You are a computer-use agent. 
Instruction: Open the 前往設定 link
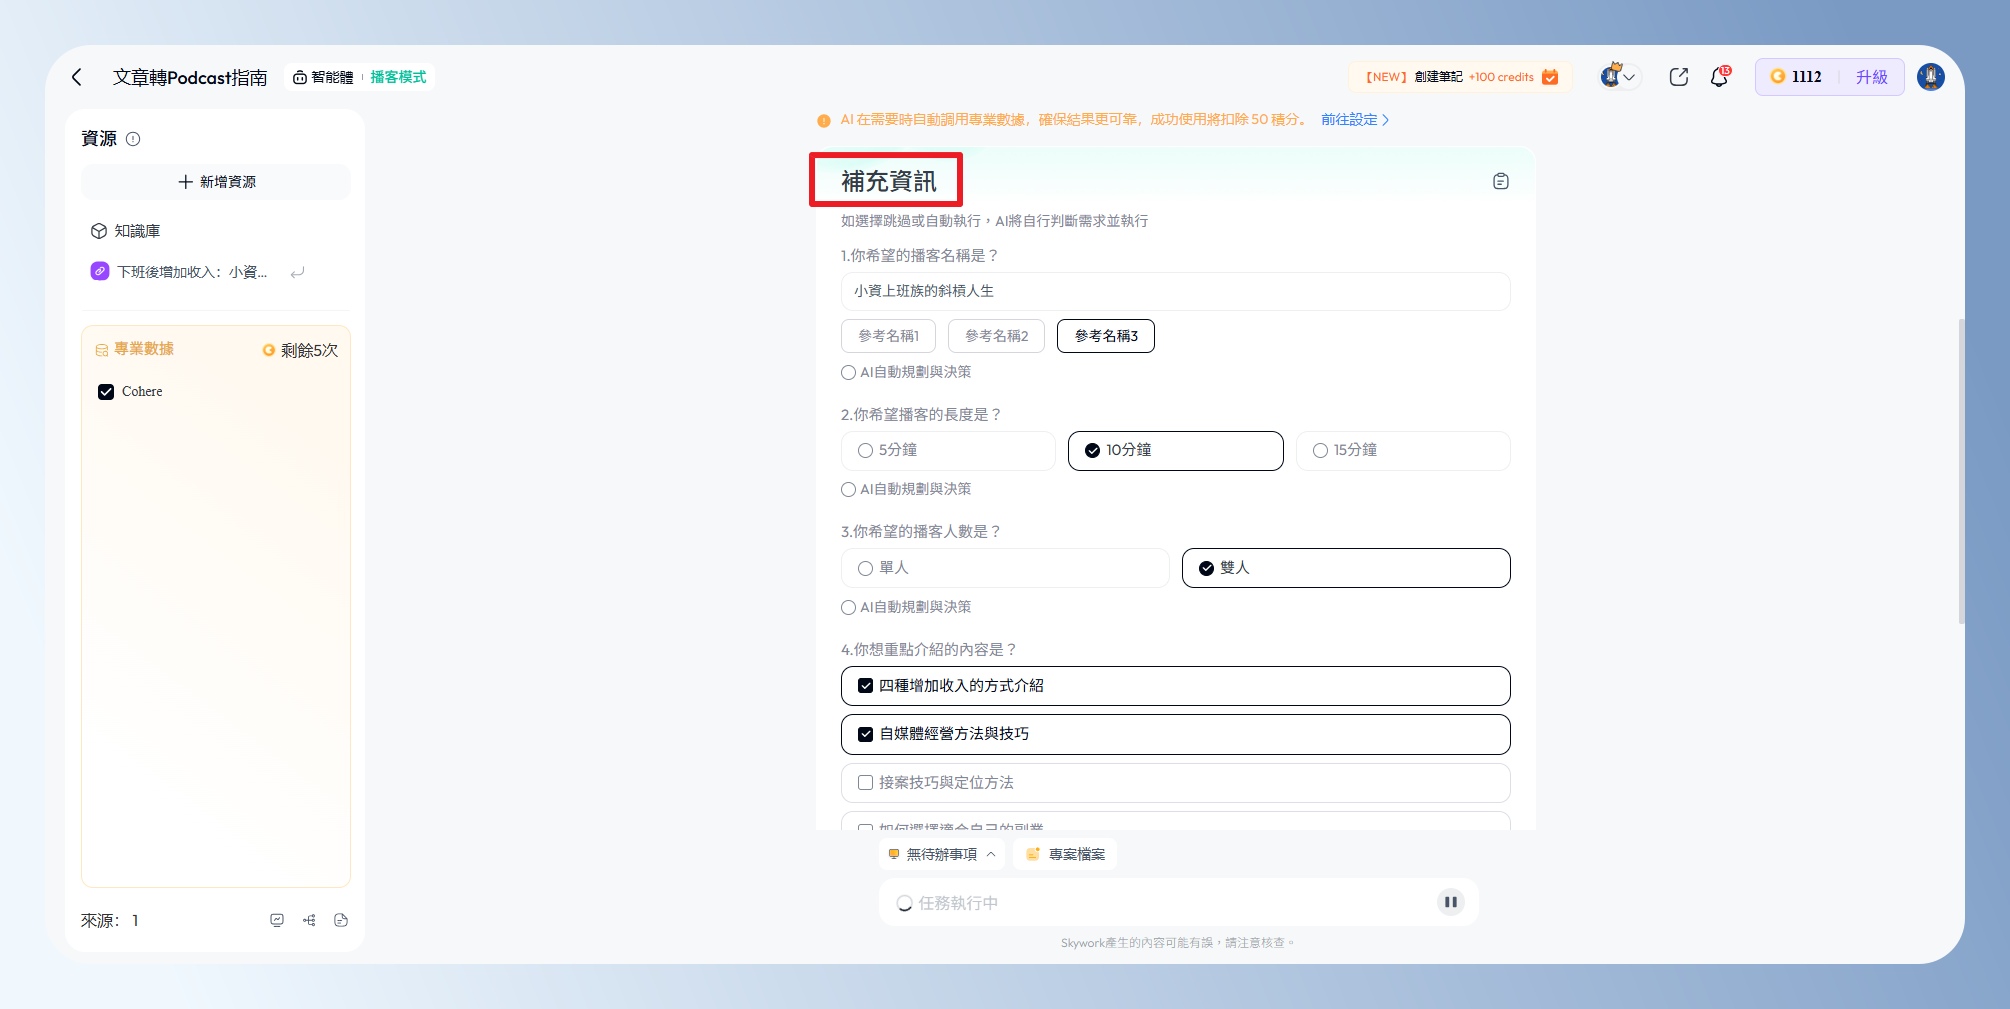1354,120
